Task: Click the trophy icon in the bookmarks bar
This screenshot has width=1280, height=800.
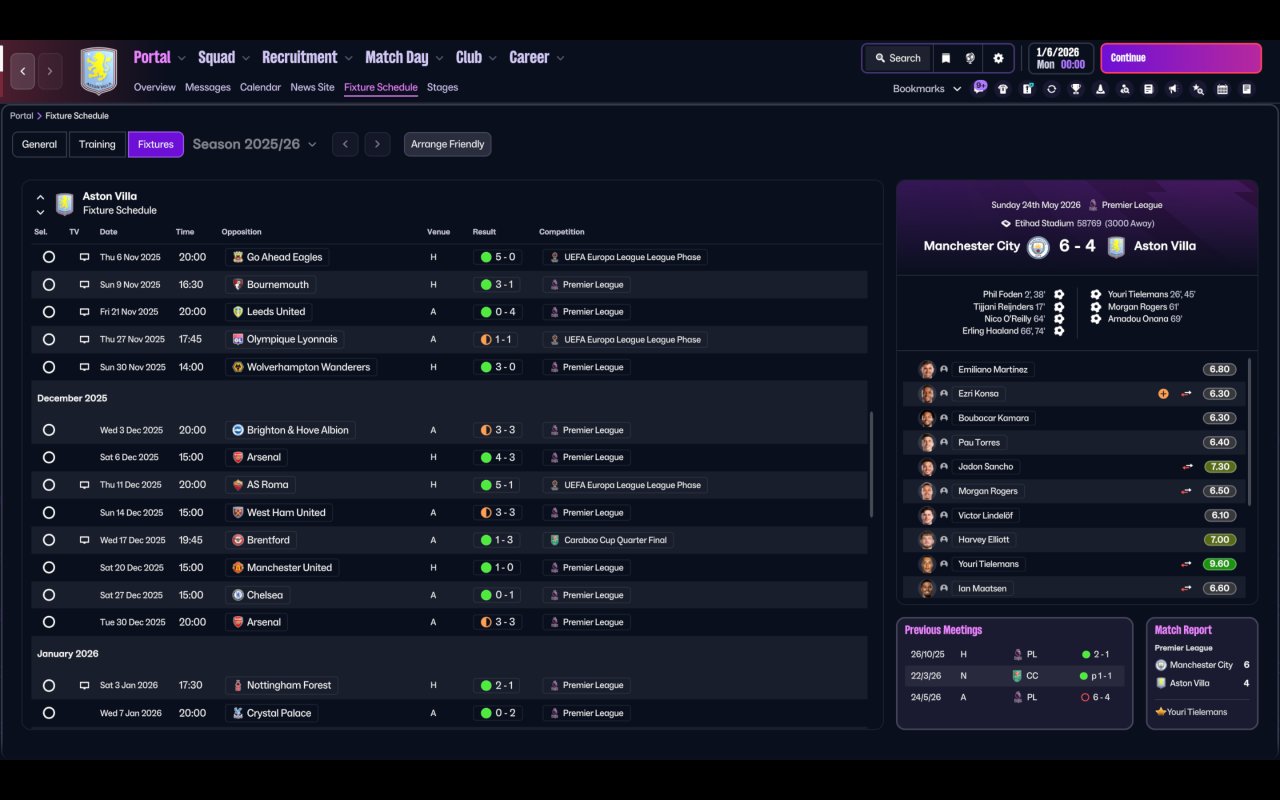Action: (1076, 89)
